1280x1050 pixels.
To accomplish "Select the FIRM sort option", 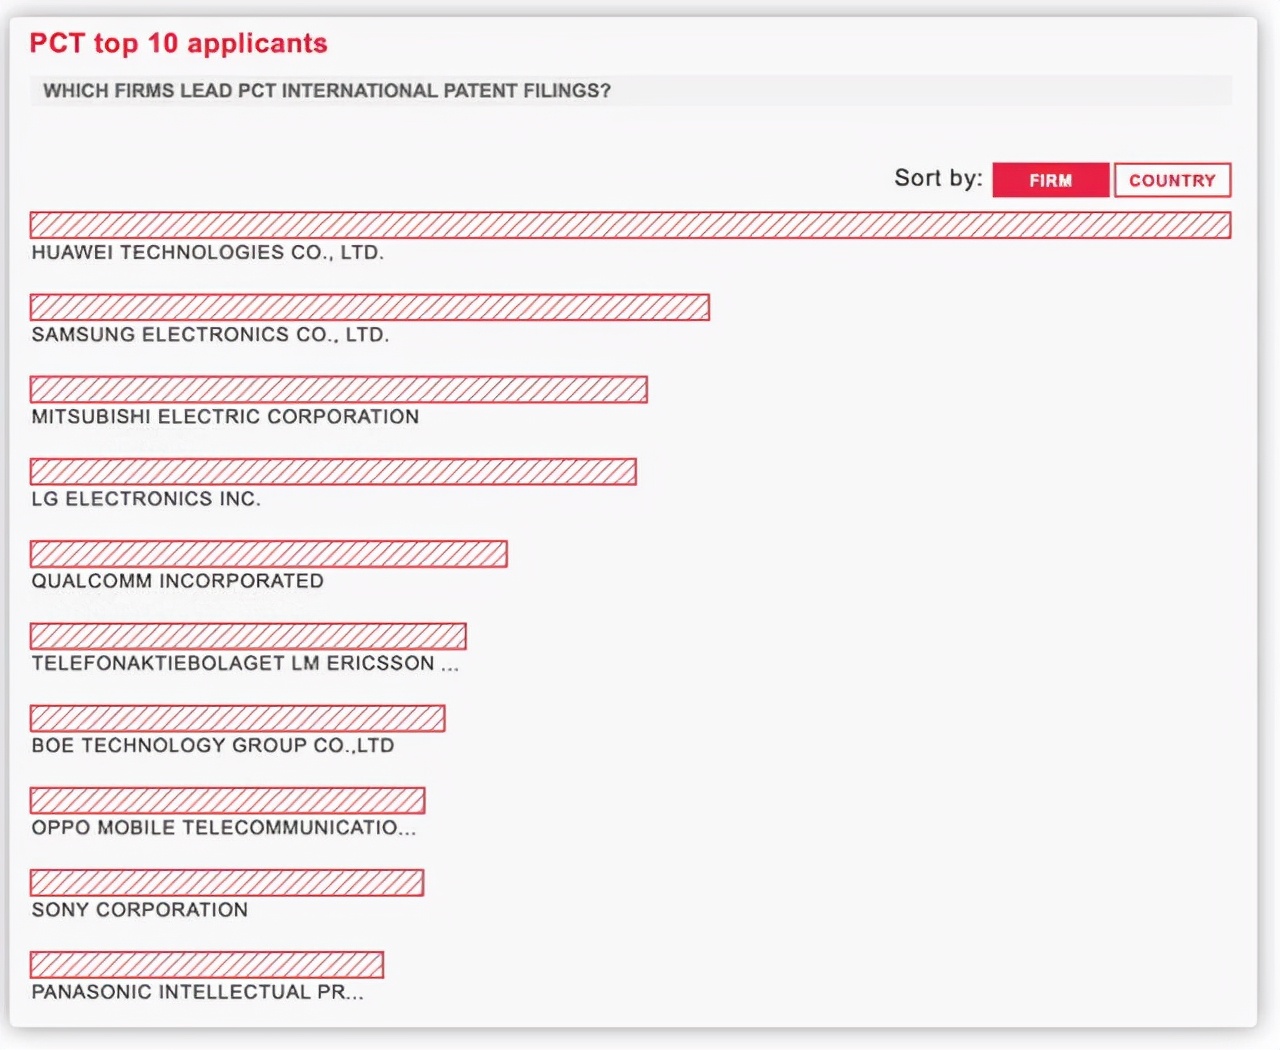I will tap(1050, 180).
